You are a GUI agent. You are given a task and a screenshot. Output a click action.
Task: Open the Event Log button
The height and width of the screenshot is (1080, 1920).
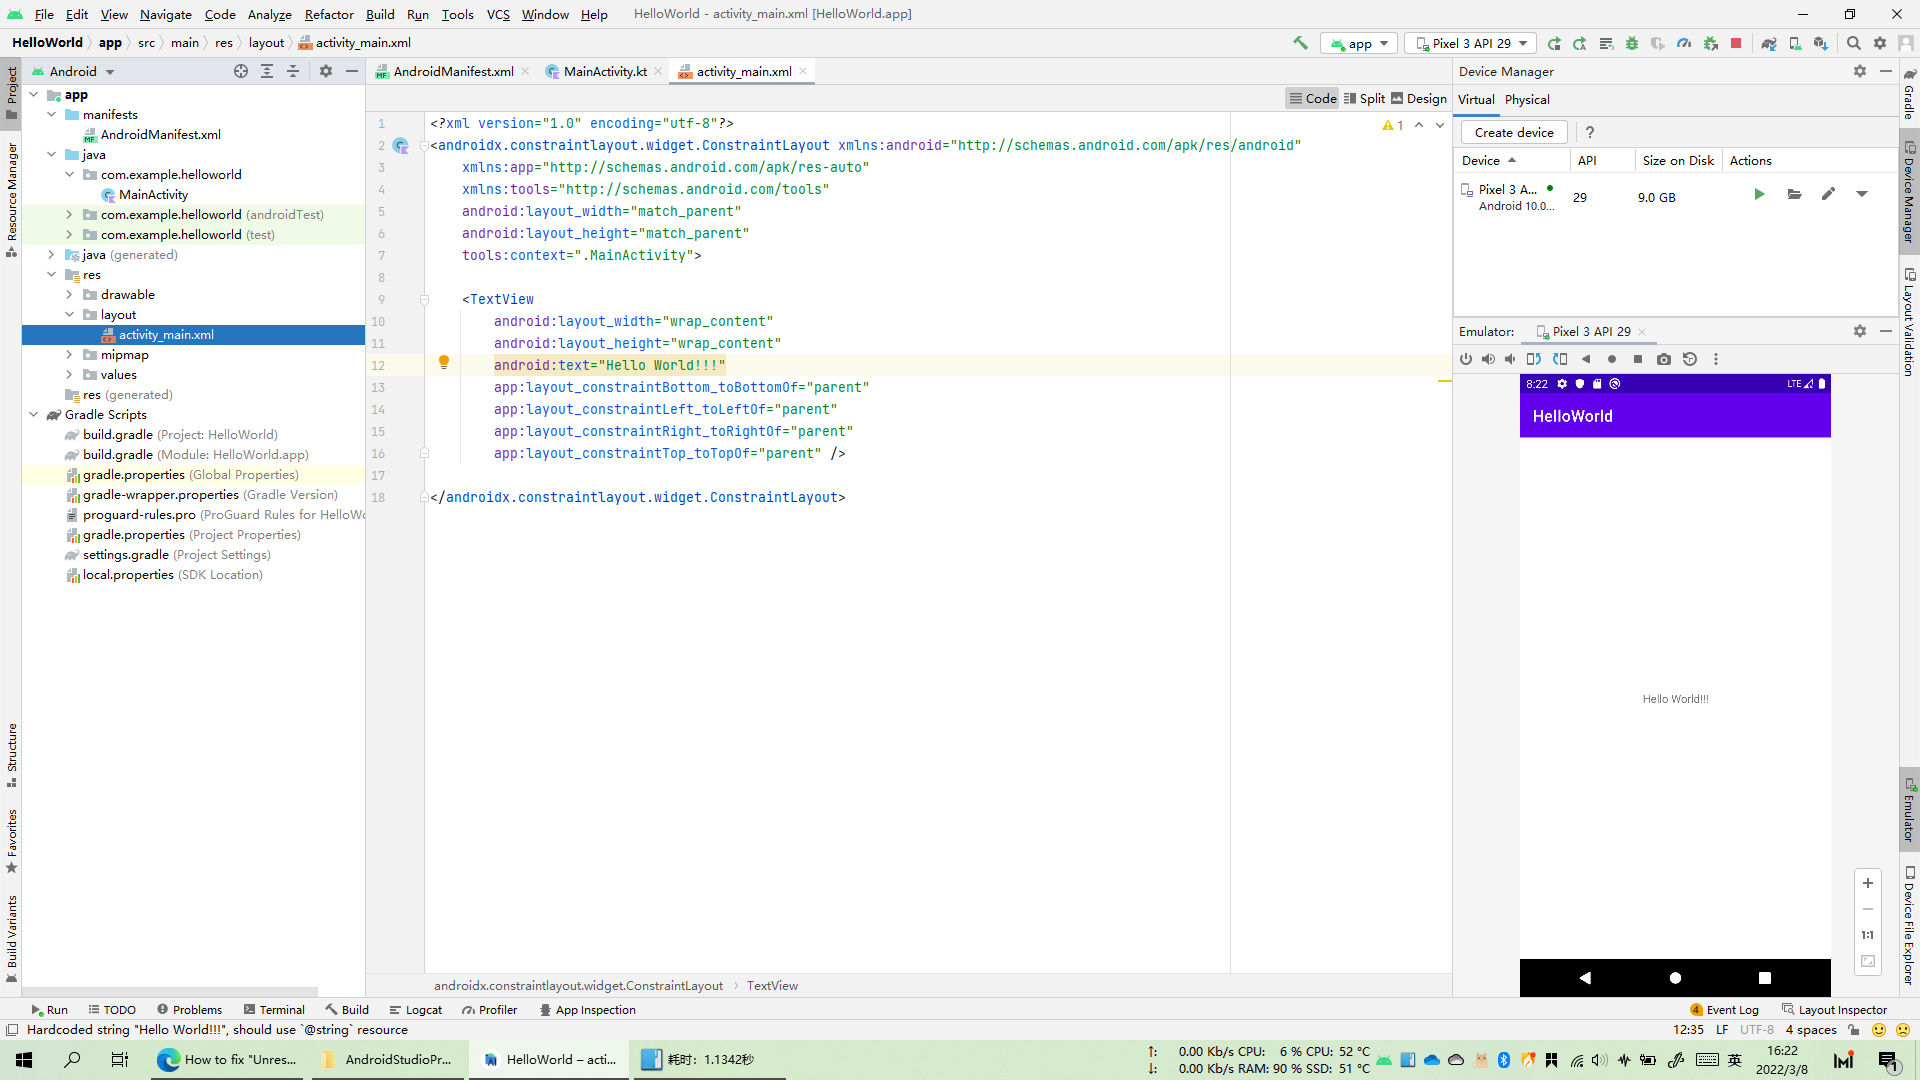click(x=1724, y=1009)
